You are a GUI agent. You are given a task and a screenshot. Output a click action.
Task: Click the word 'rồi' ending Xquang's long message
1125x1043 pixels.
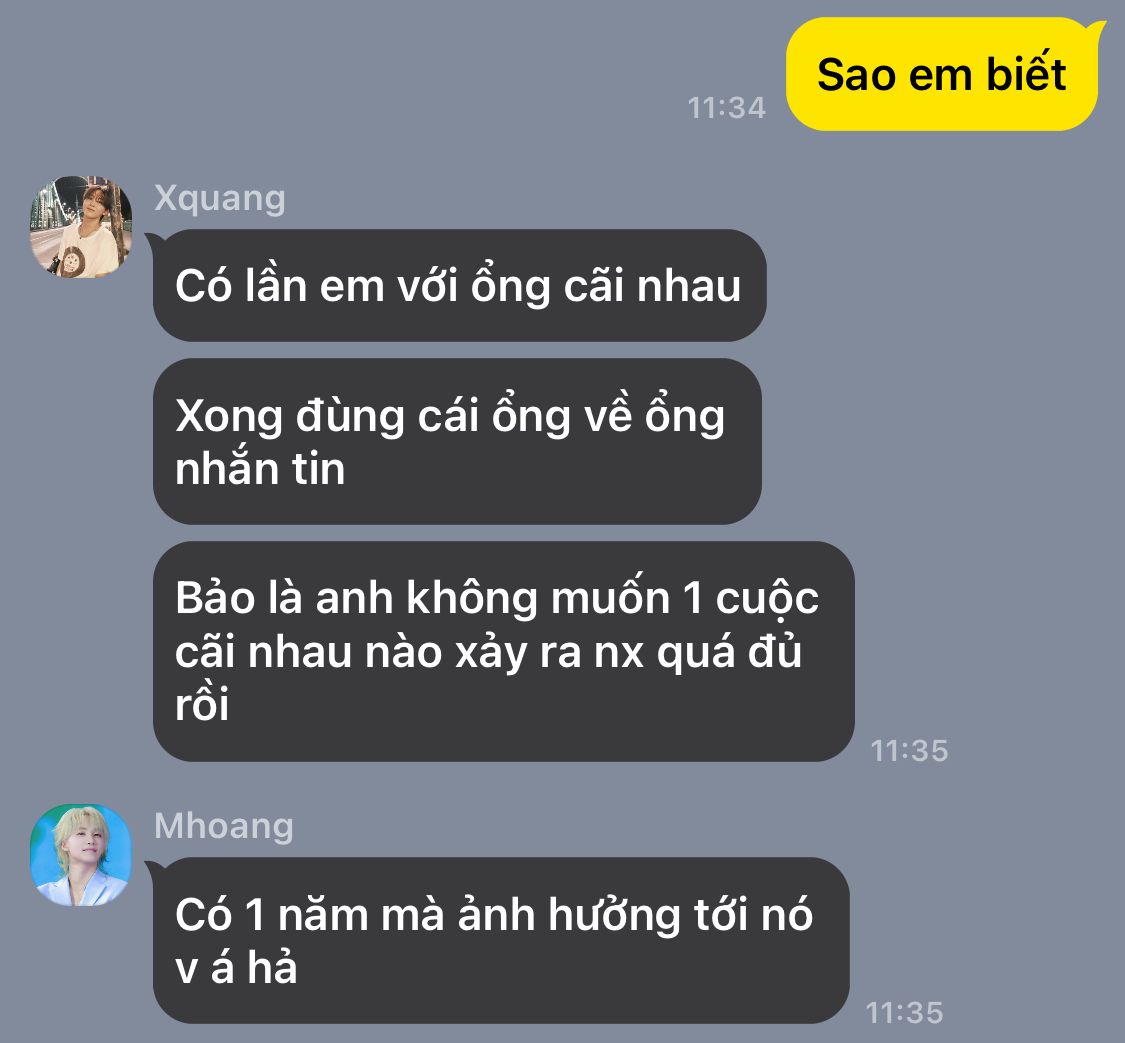coord(202,704)
